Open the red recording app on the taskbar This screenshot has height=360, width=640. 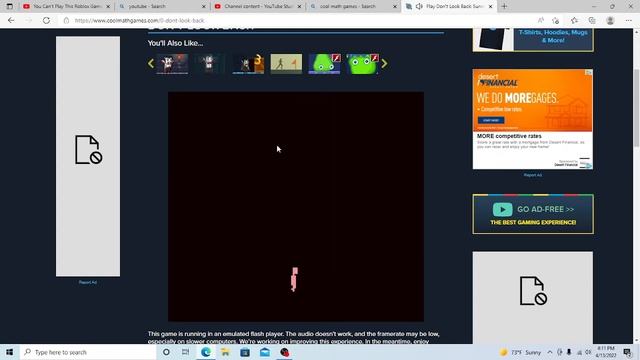point(284,352)
